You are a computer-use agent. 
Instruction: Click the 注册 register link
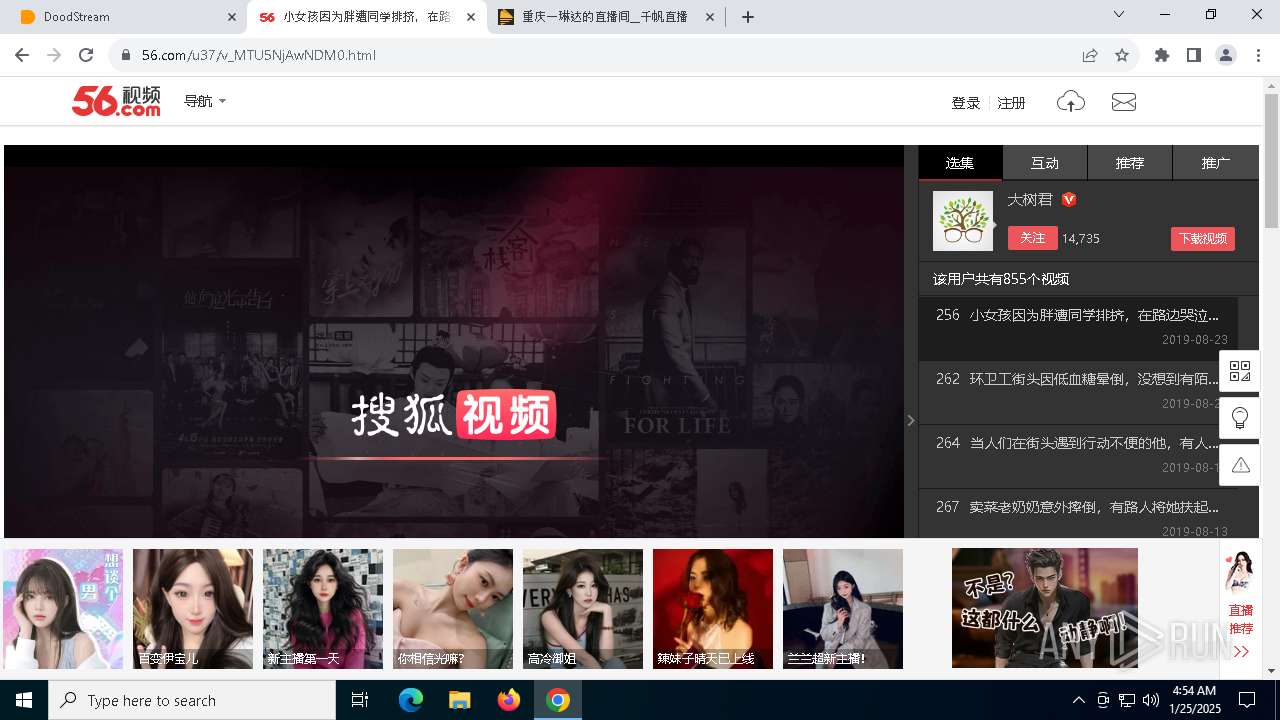1012,103
